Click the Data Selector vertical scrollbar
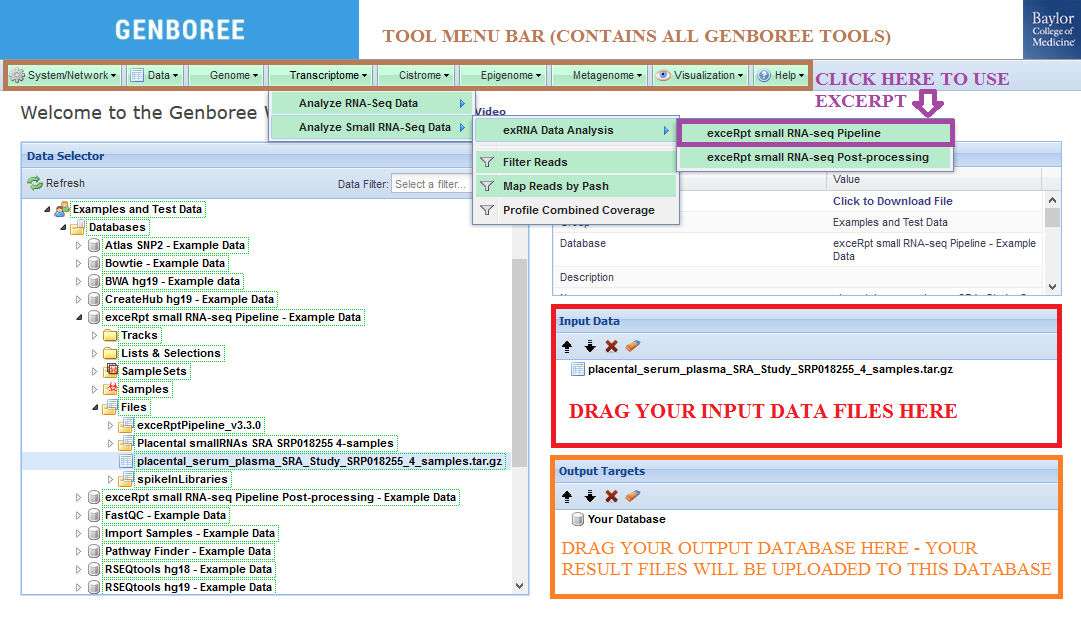This screenshot has height=631, width=1081. point(519,400)
